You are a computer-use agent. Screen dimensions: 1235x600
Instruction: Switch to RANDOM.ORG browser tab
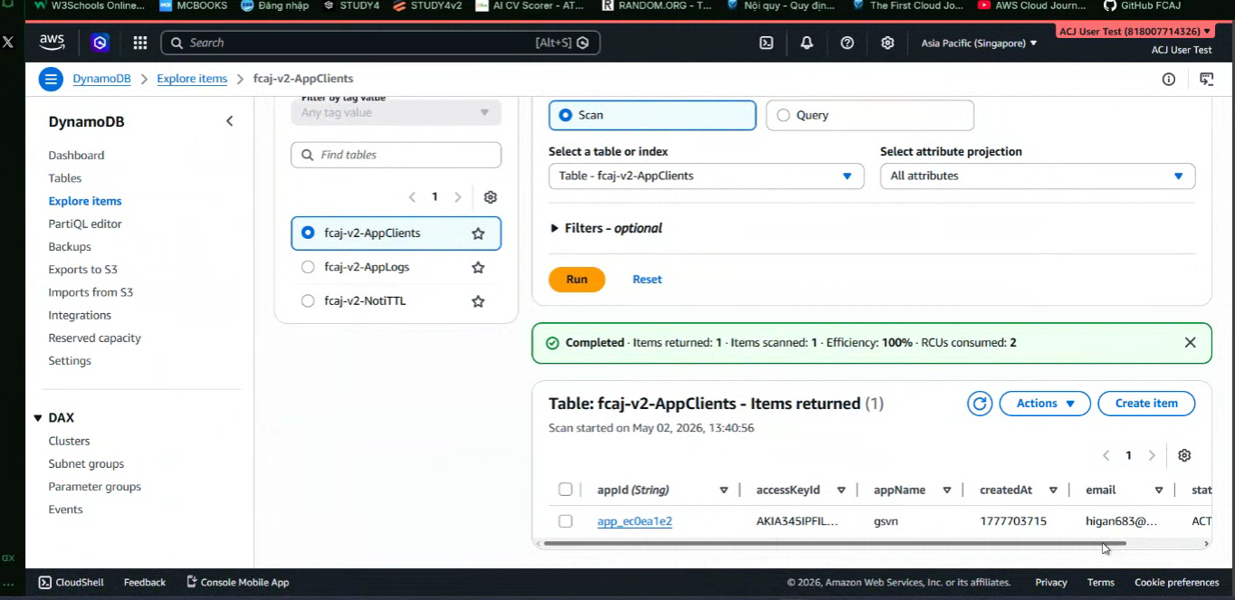click(657, 6)
